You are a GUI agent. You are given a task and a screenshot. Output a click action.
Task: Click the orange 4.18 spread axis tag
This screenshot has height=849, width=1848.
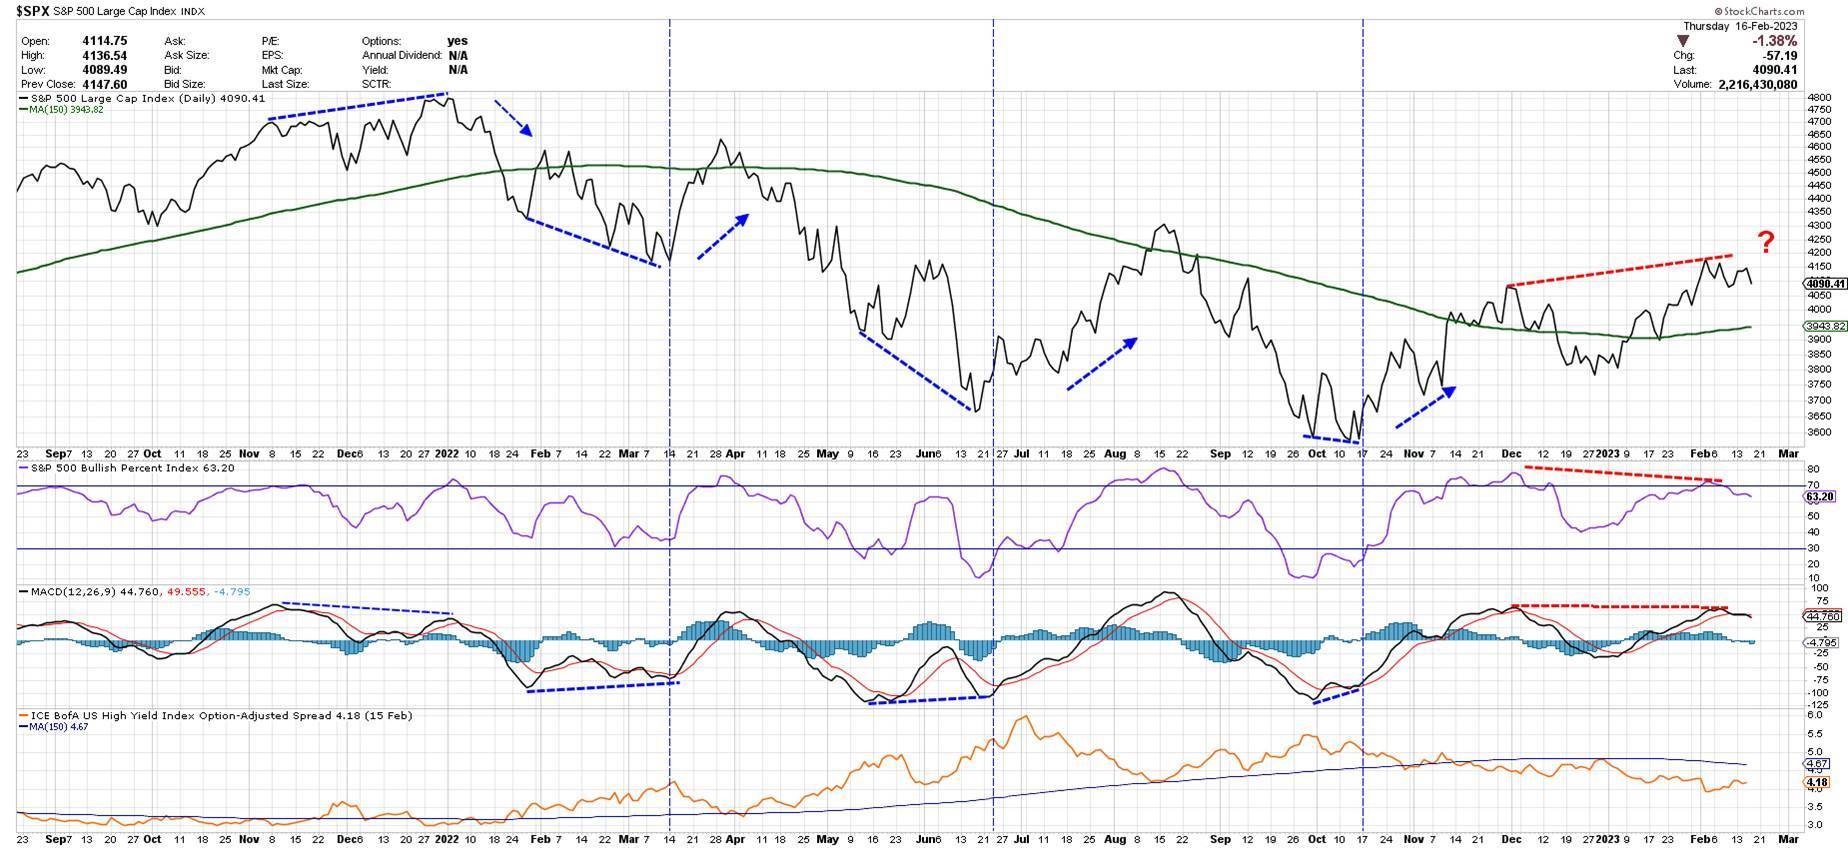click(x=1818, y=782)
